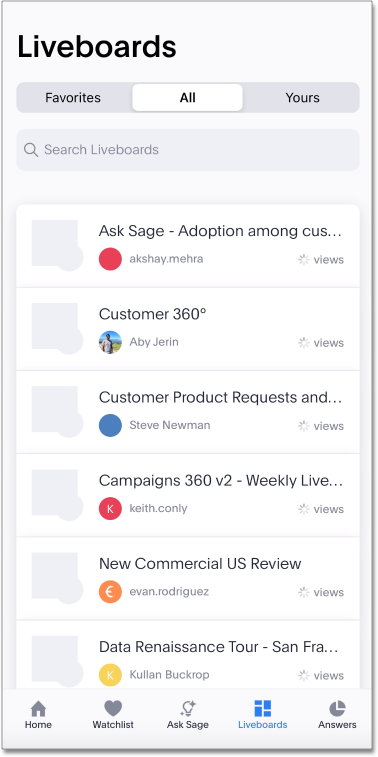The height and width of the screenshot is (757, 378).
Task: Open 'Data Renaissance Tour - San Fra…' title
Action: pos(219,646)
